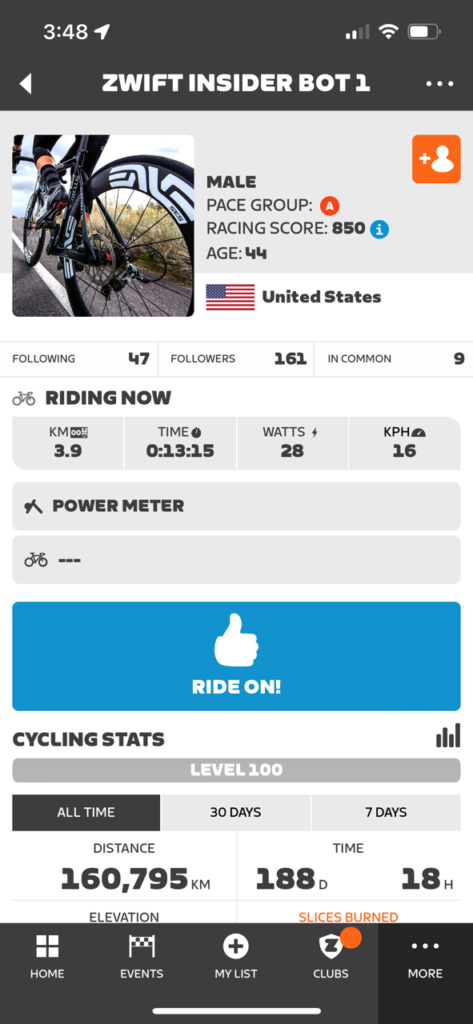This screenshot has width=473, height=1024.
Task: Tap the back arrow icon
Action: tap(25, 84)
